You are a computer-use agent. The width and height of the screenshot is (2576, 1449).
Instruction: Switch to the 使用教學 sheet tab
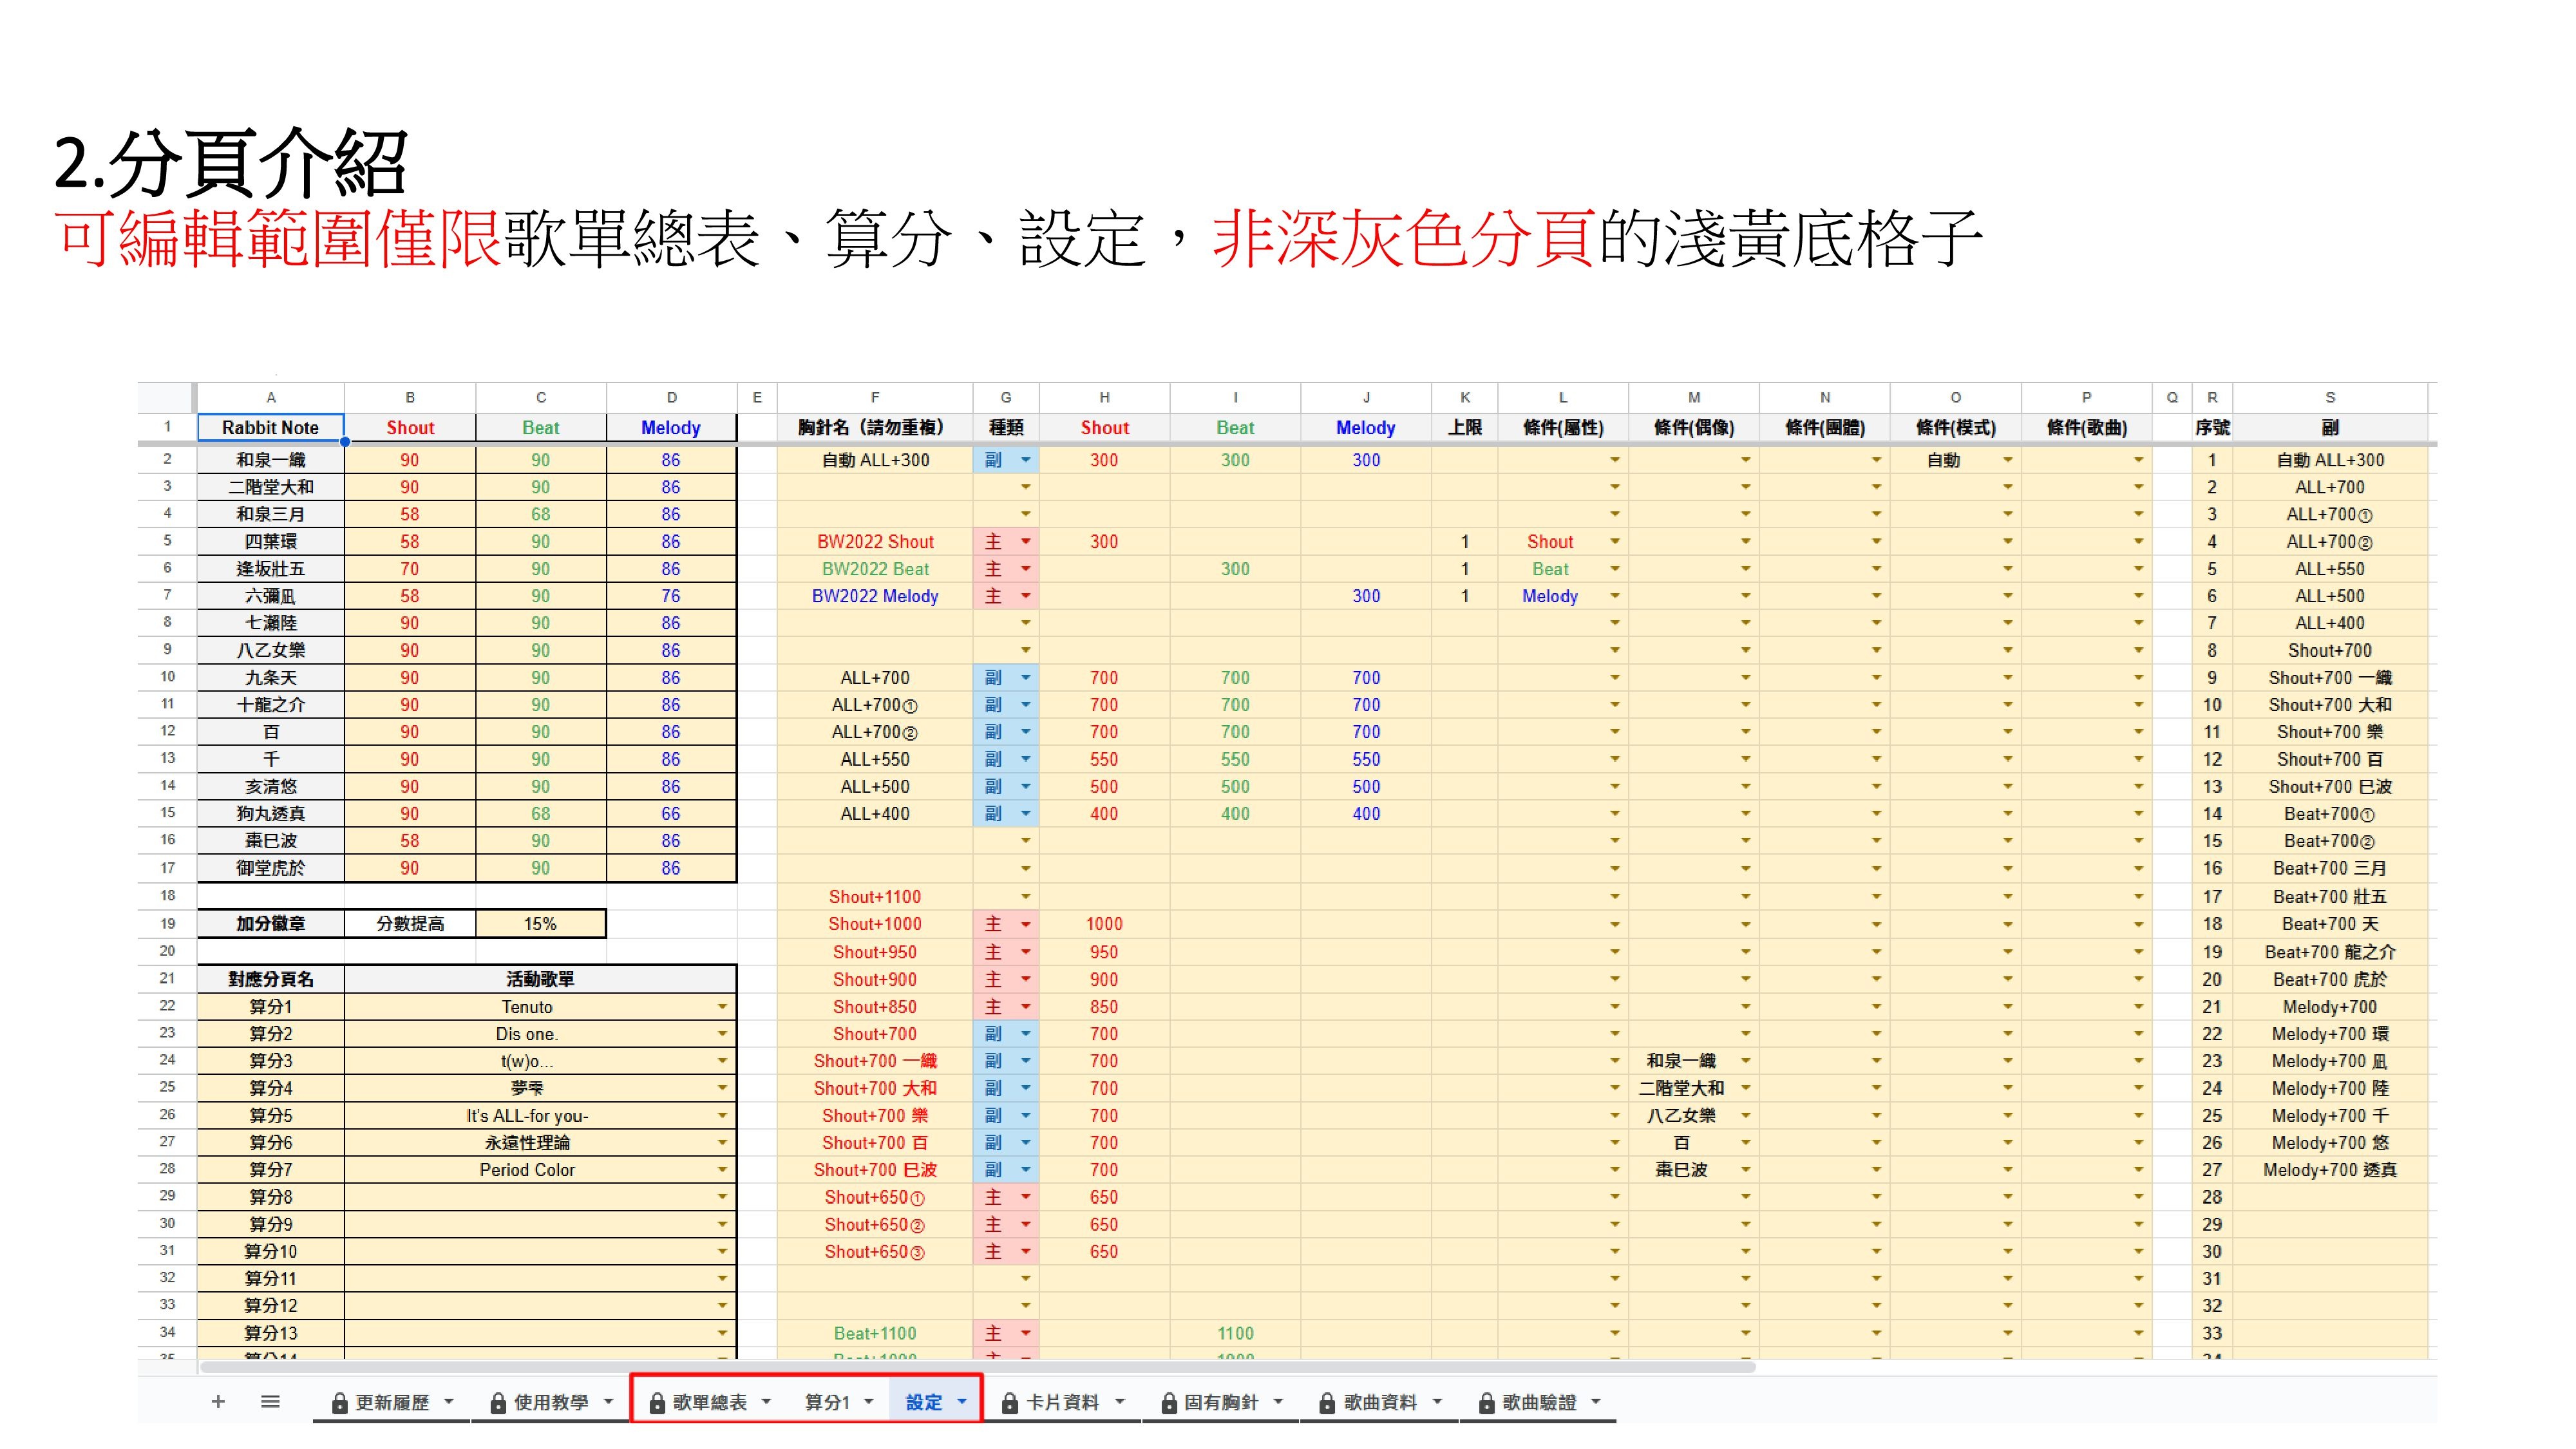click(x=550, y=1402)
